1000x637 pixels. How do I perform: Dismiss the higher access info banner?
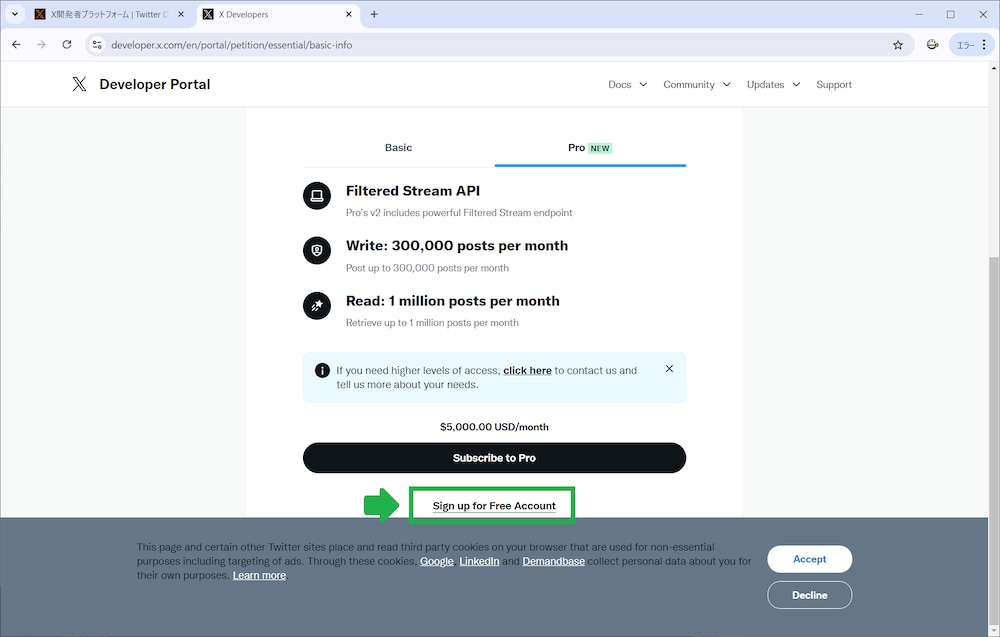[x=669, y=369]
